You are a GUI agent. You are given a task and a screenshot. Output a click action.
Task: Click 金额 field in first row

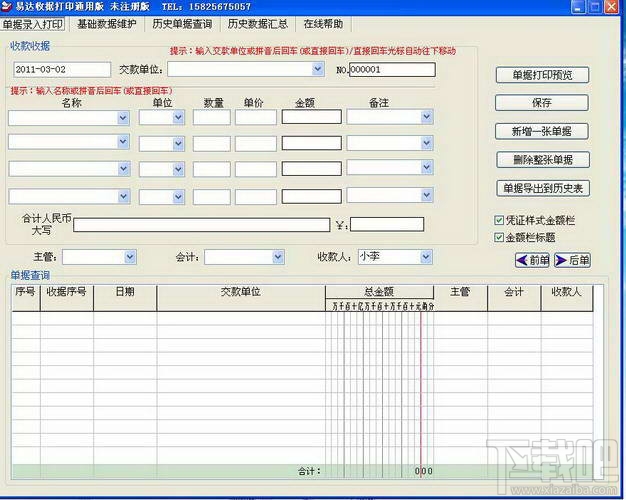(x=312, y=117)
